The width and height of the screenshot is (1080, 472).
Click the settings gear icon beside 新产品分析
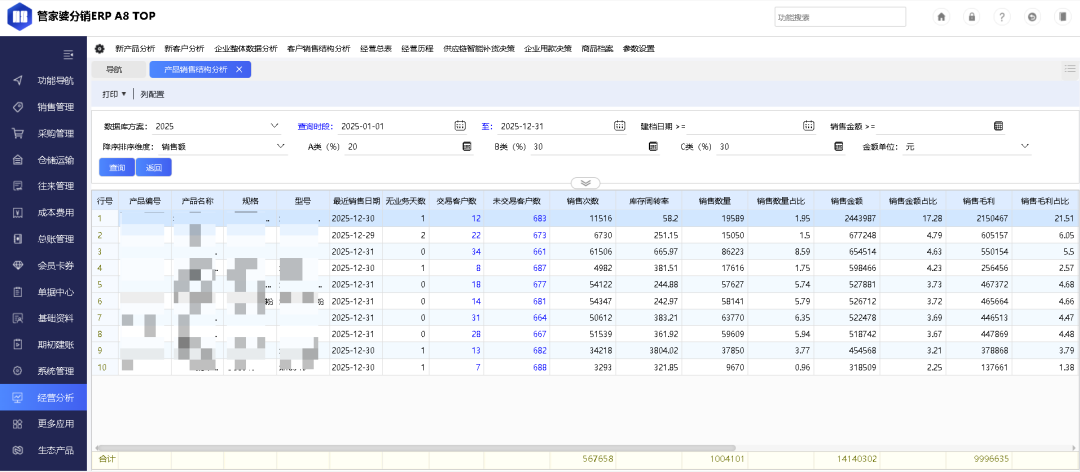100,49
